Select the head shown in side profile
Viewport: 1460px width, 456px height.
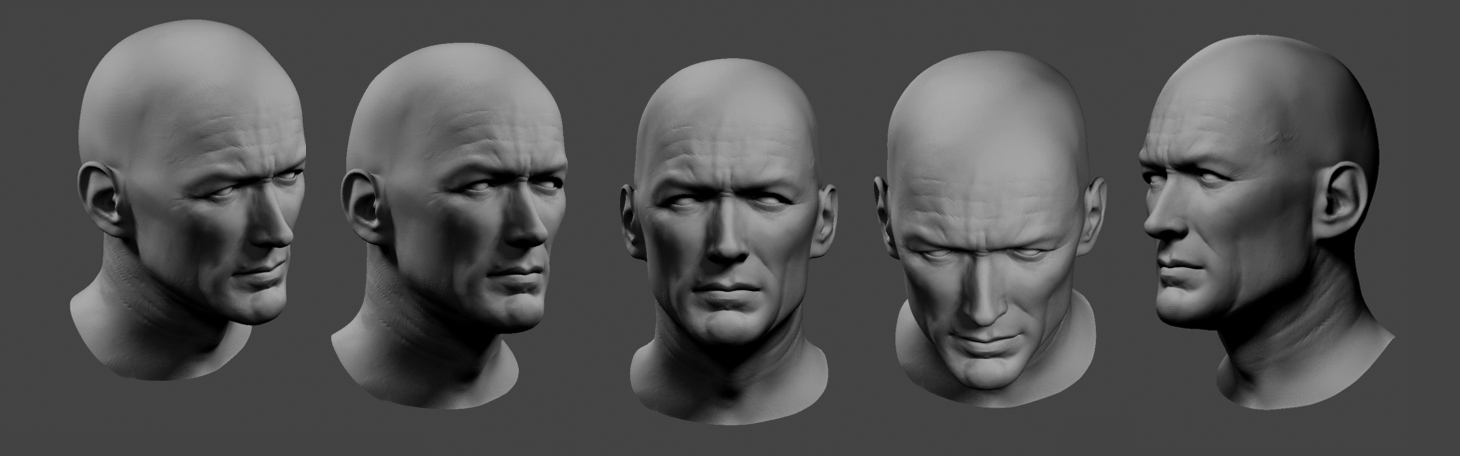click(x=1267, y=221)
